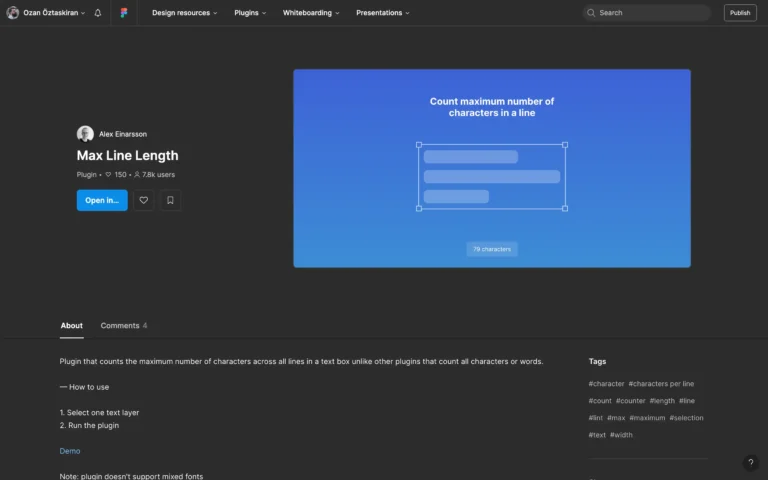
Task: Click the Open in... button
Action: [102, 200]
